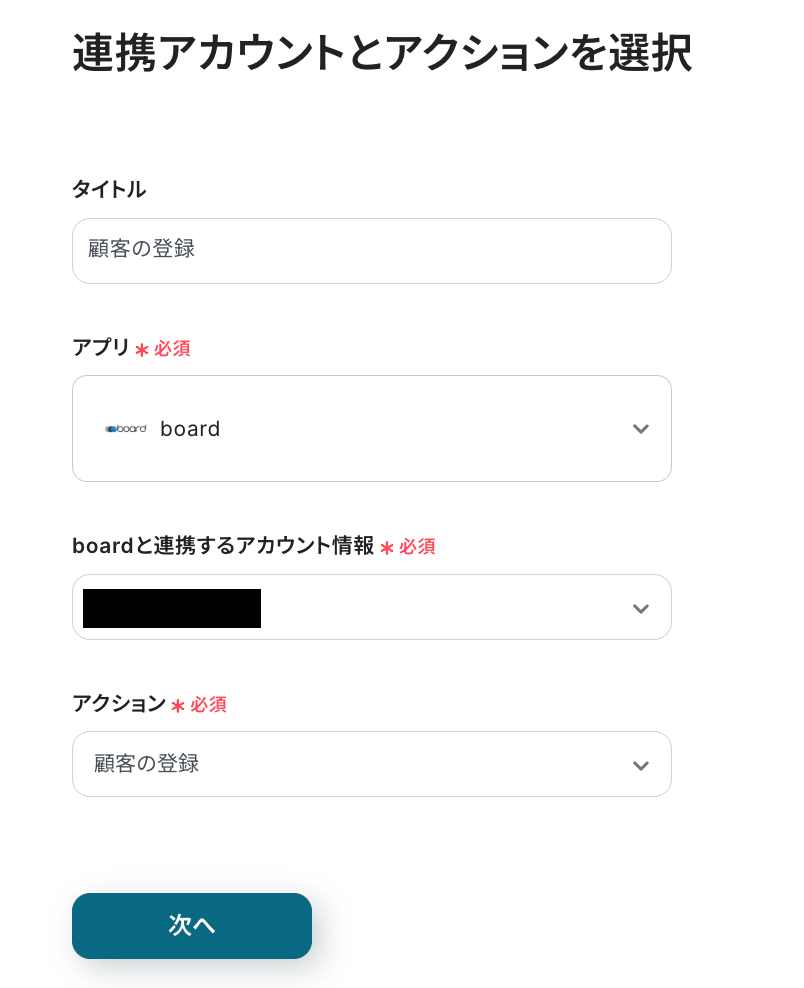Click the board logo icon

click(x=126, y=429)
